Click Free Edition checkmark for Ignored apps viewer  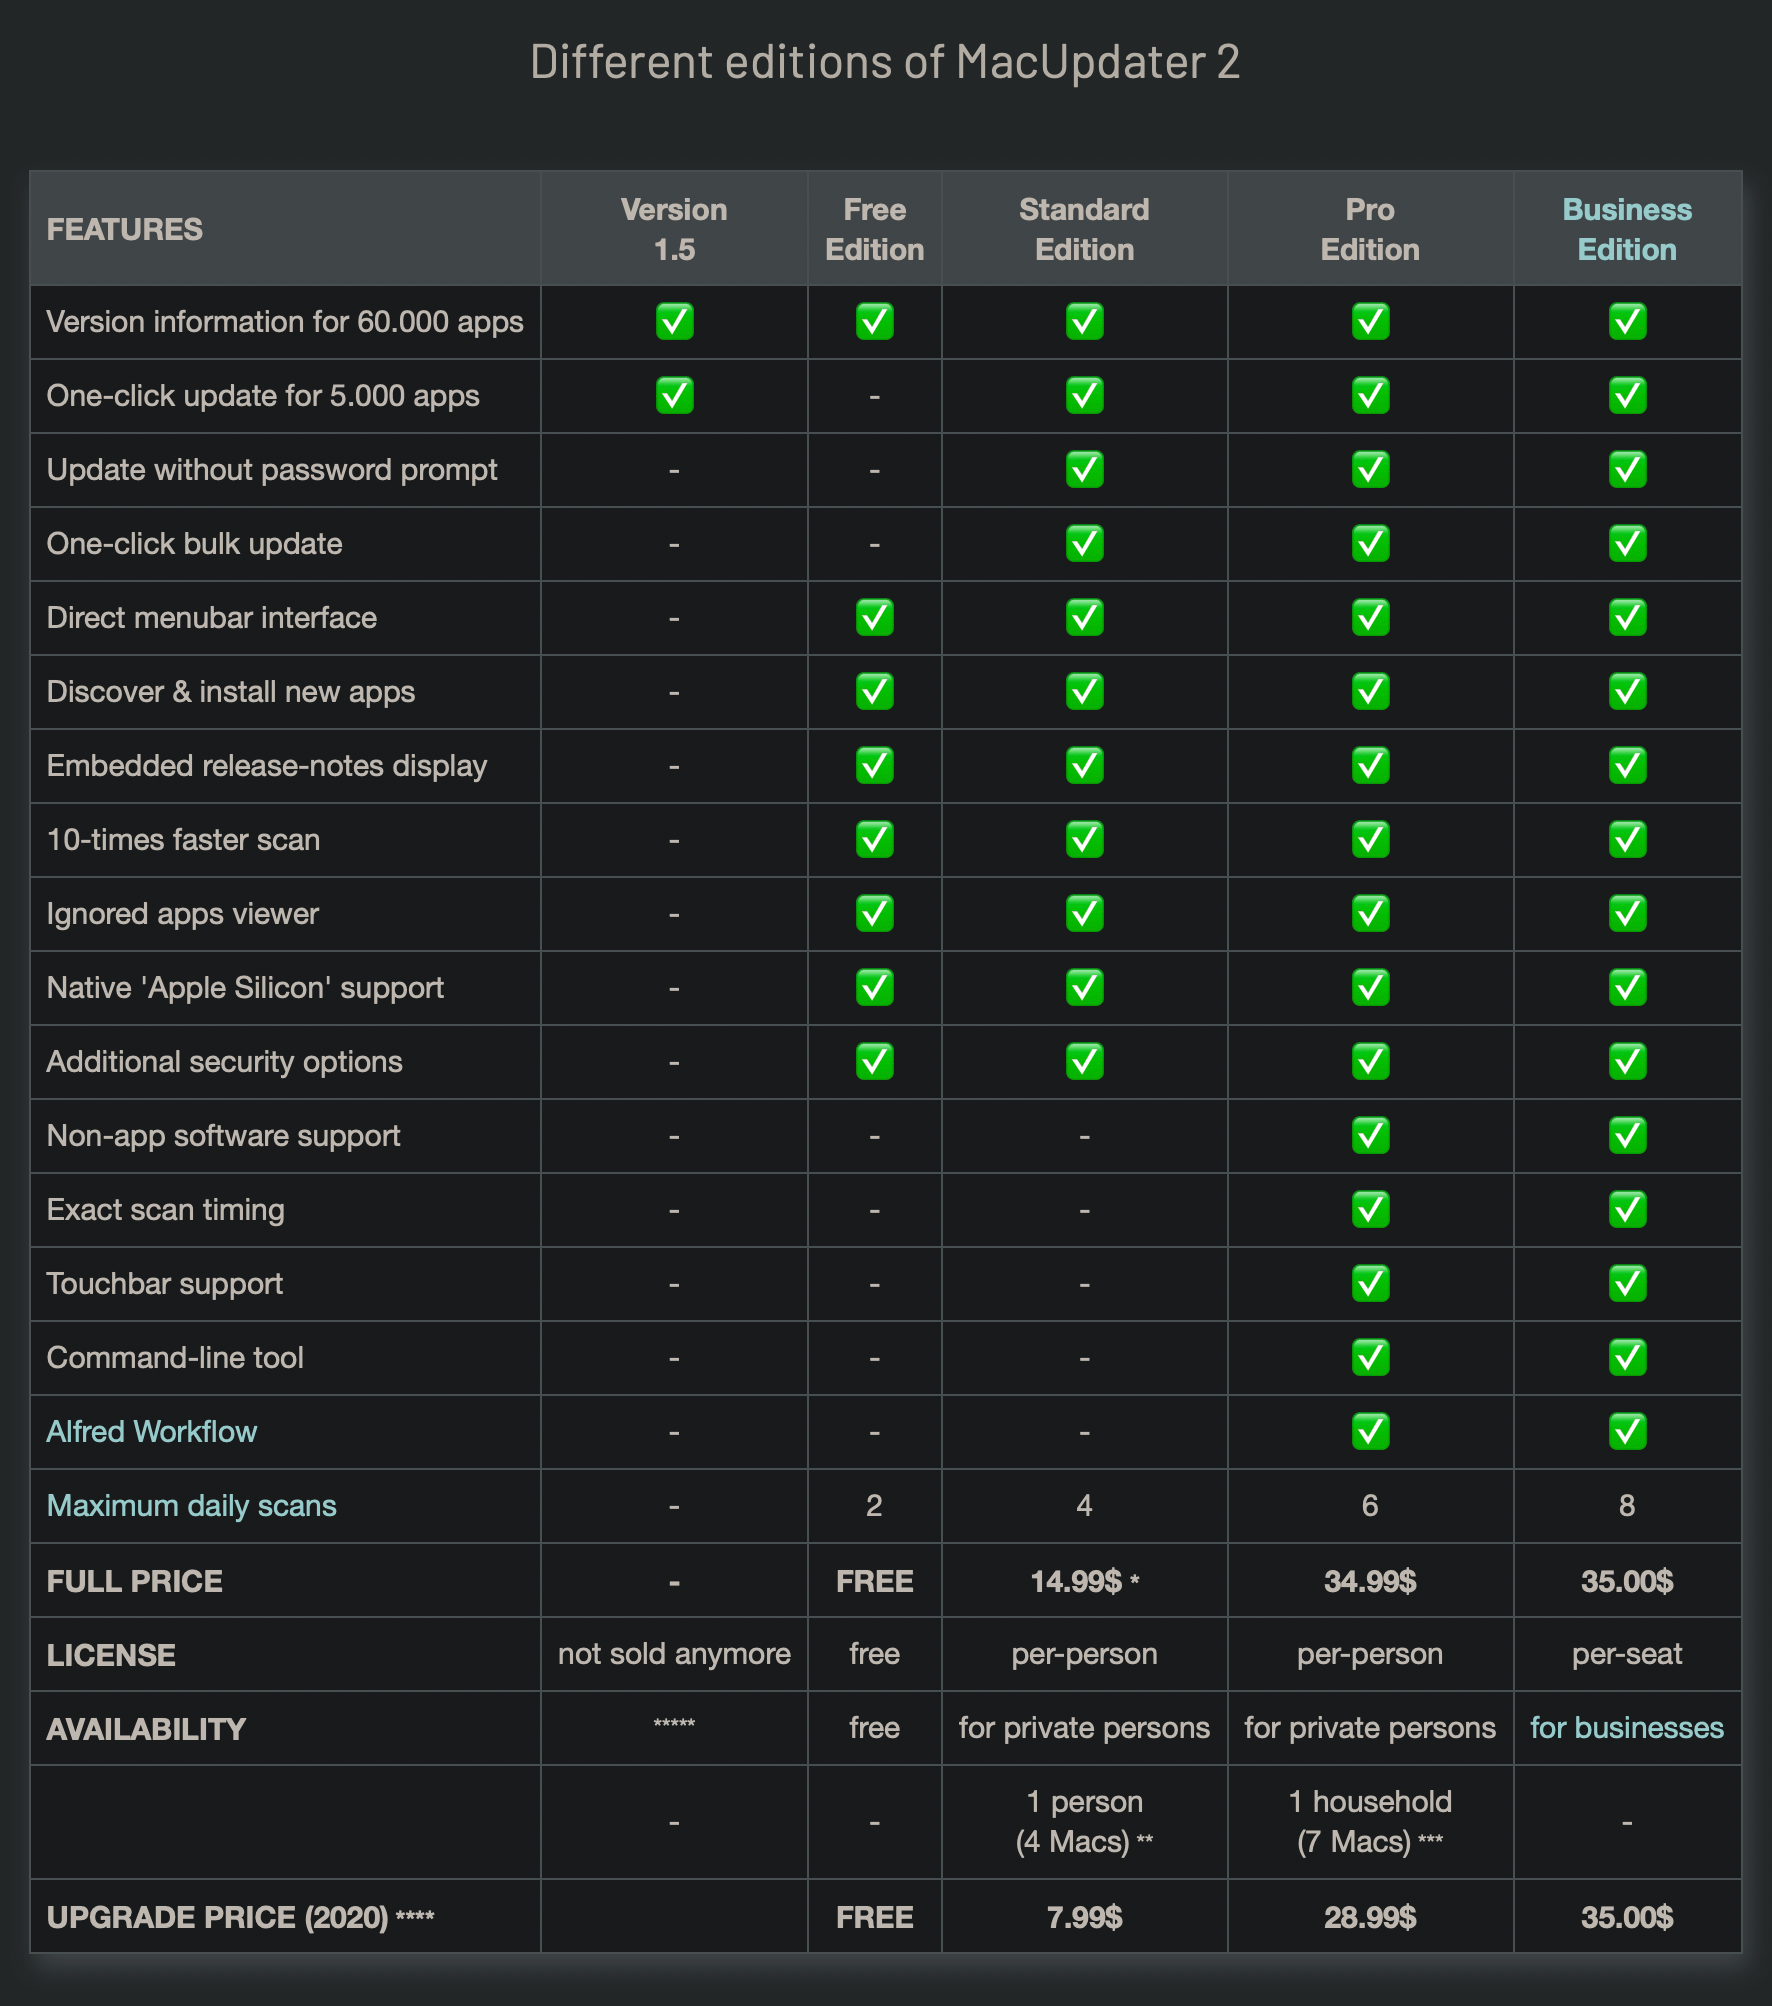874,913
